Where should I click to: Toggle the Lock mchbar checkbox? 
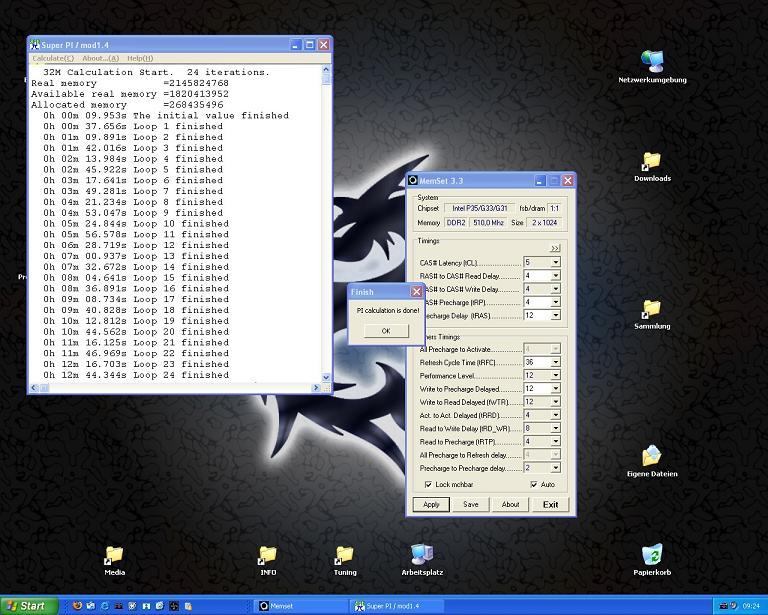pyautogui.click(x=429, y=484)
